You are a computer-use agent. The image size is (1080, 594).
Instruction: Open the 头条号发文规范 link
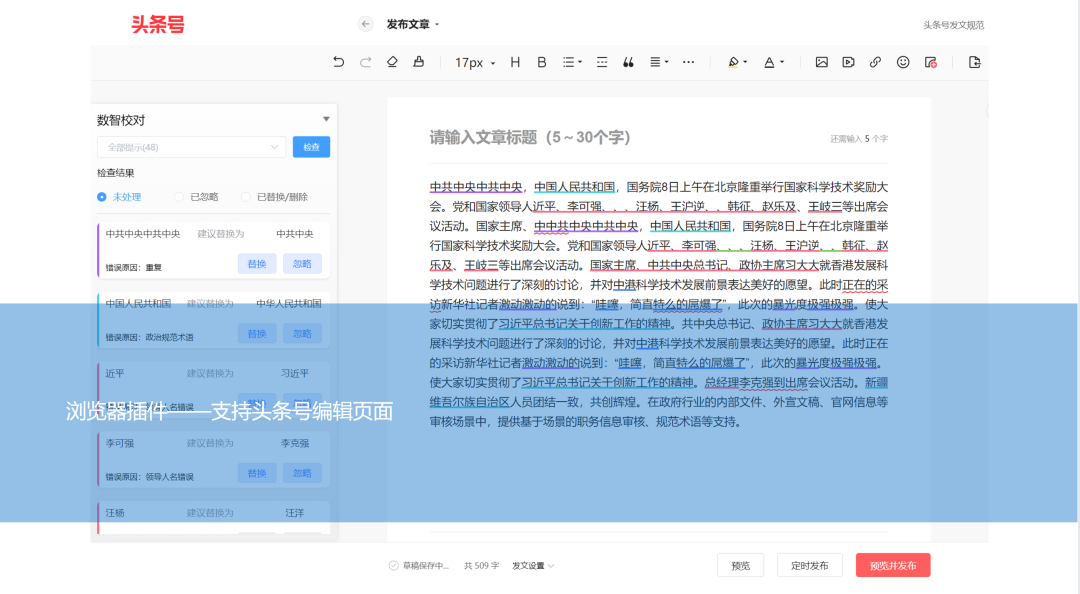tap(953, 25)
